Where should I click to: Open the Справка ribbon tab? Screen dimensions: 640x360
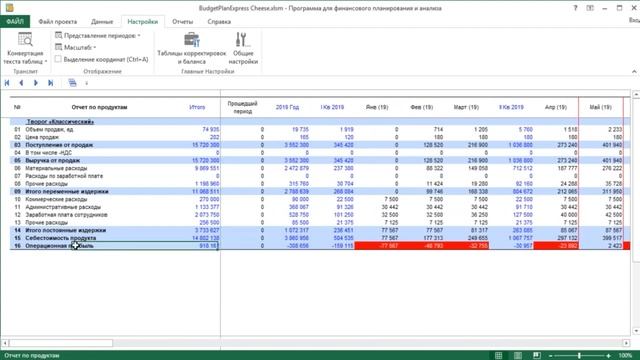tap(219, 22)
